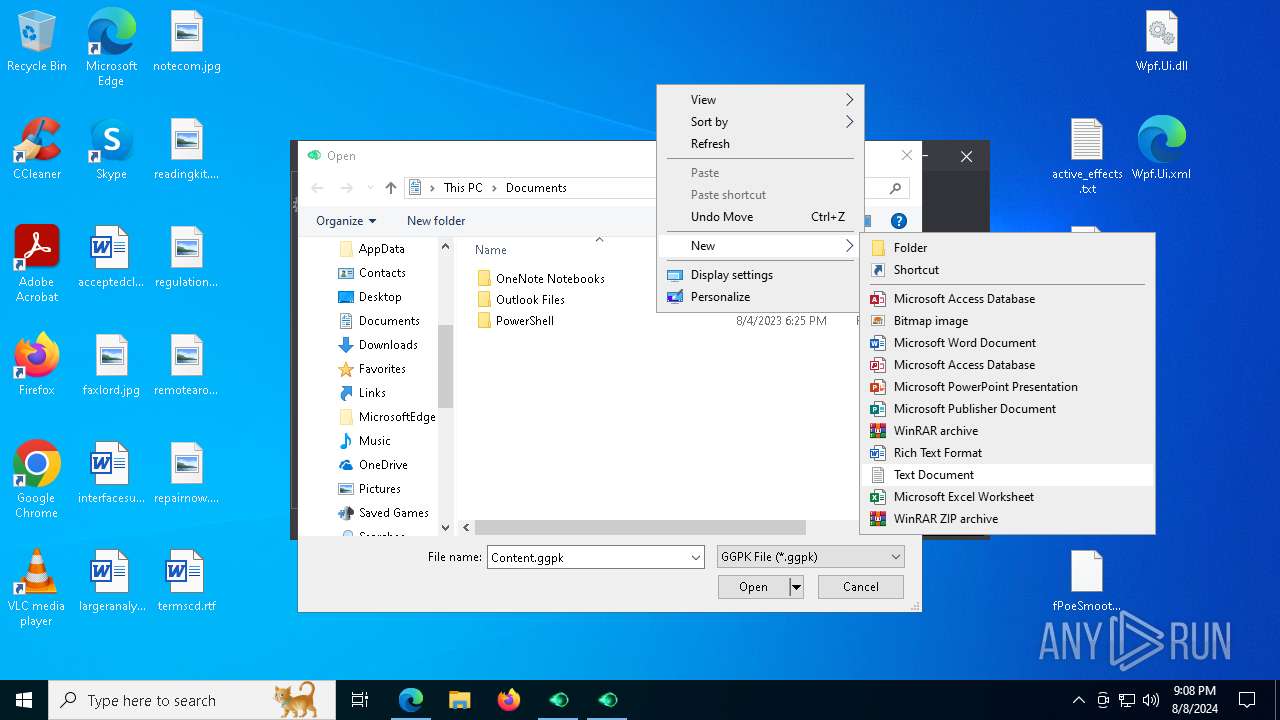Open the split arrow beside Open button
Screen dimensions: 1280x720
coord(796,587)
